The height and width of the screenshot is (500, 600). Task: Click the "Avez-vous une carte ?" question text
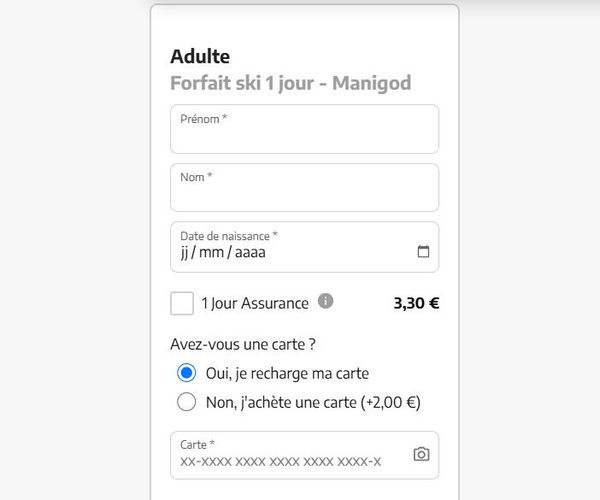(243, 344)
